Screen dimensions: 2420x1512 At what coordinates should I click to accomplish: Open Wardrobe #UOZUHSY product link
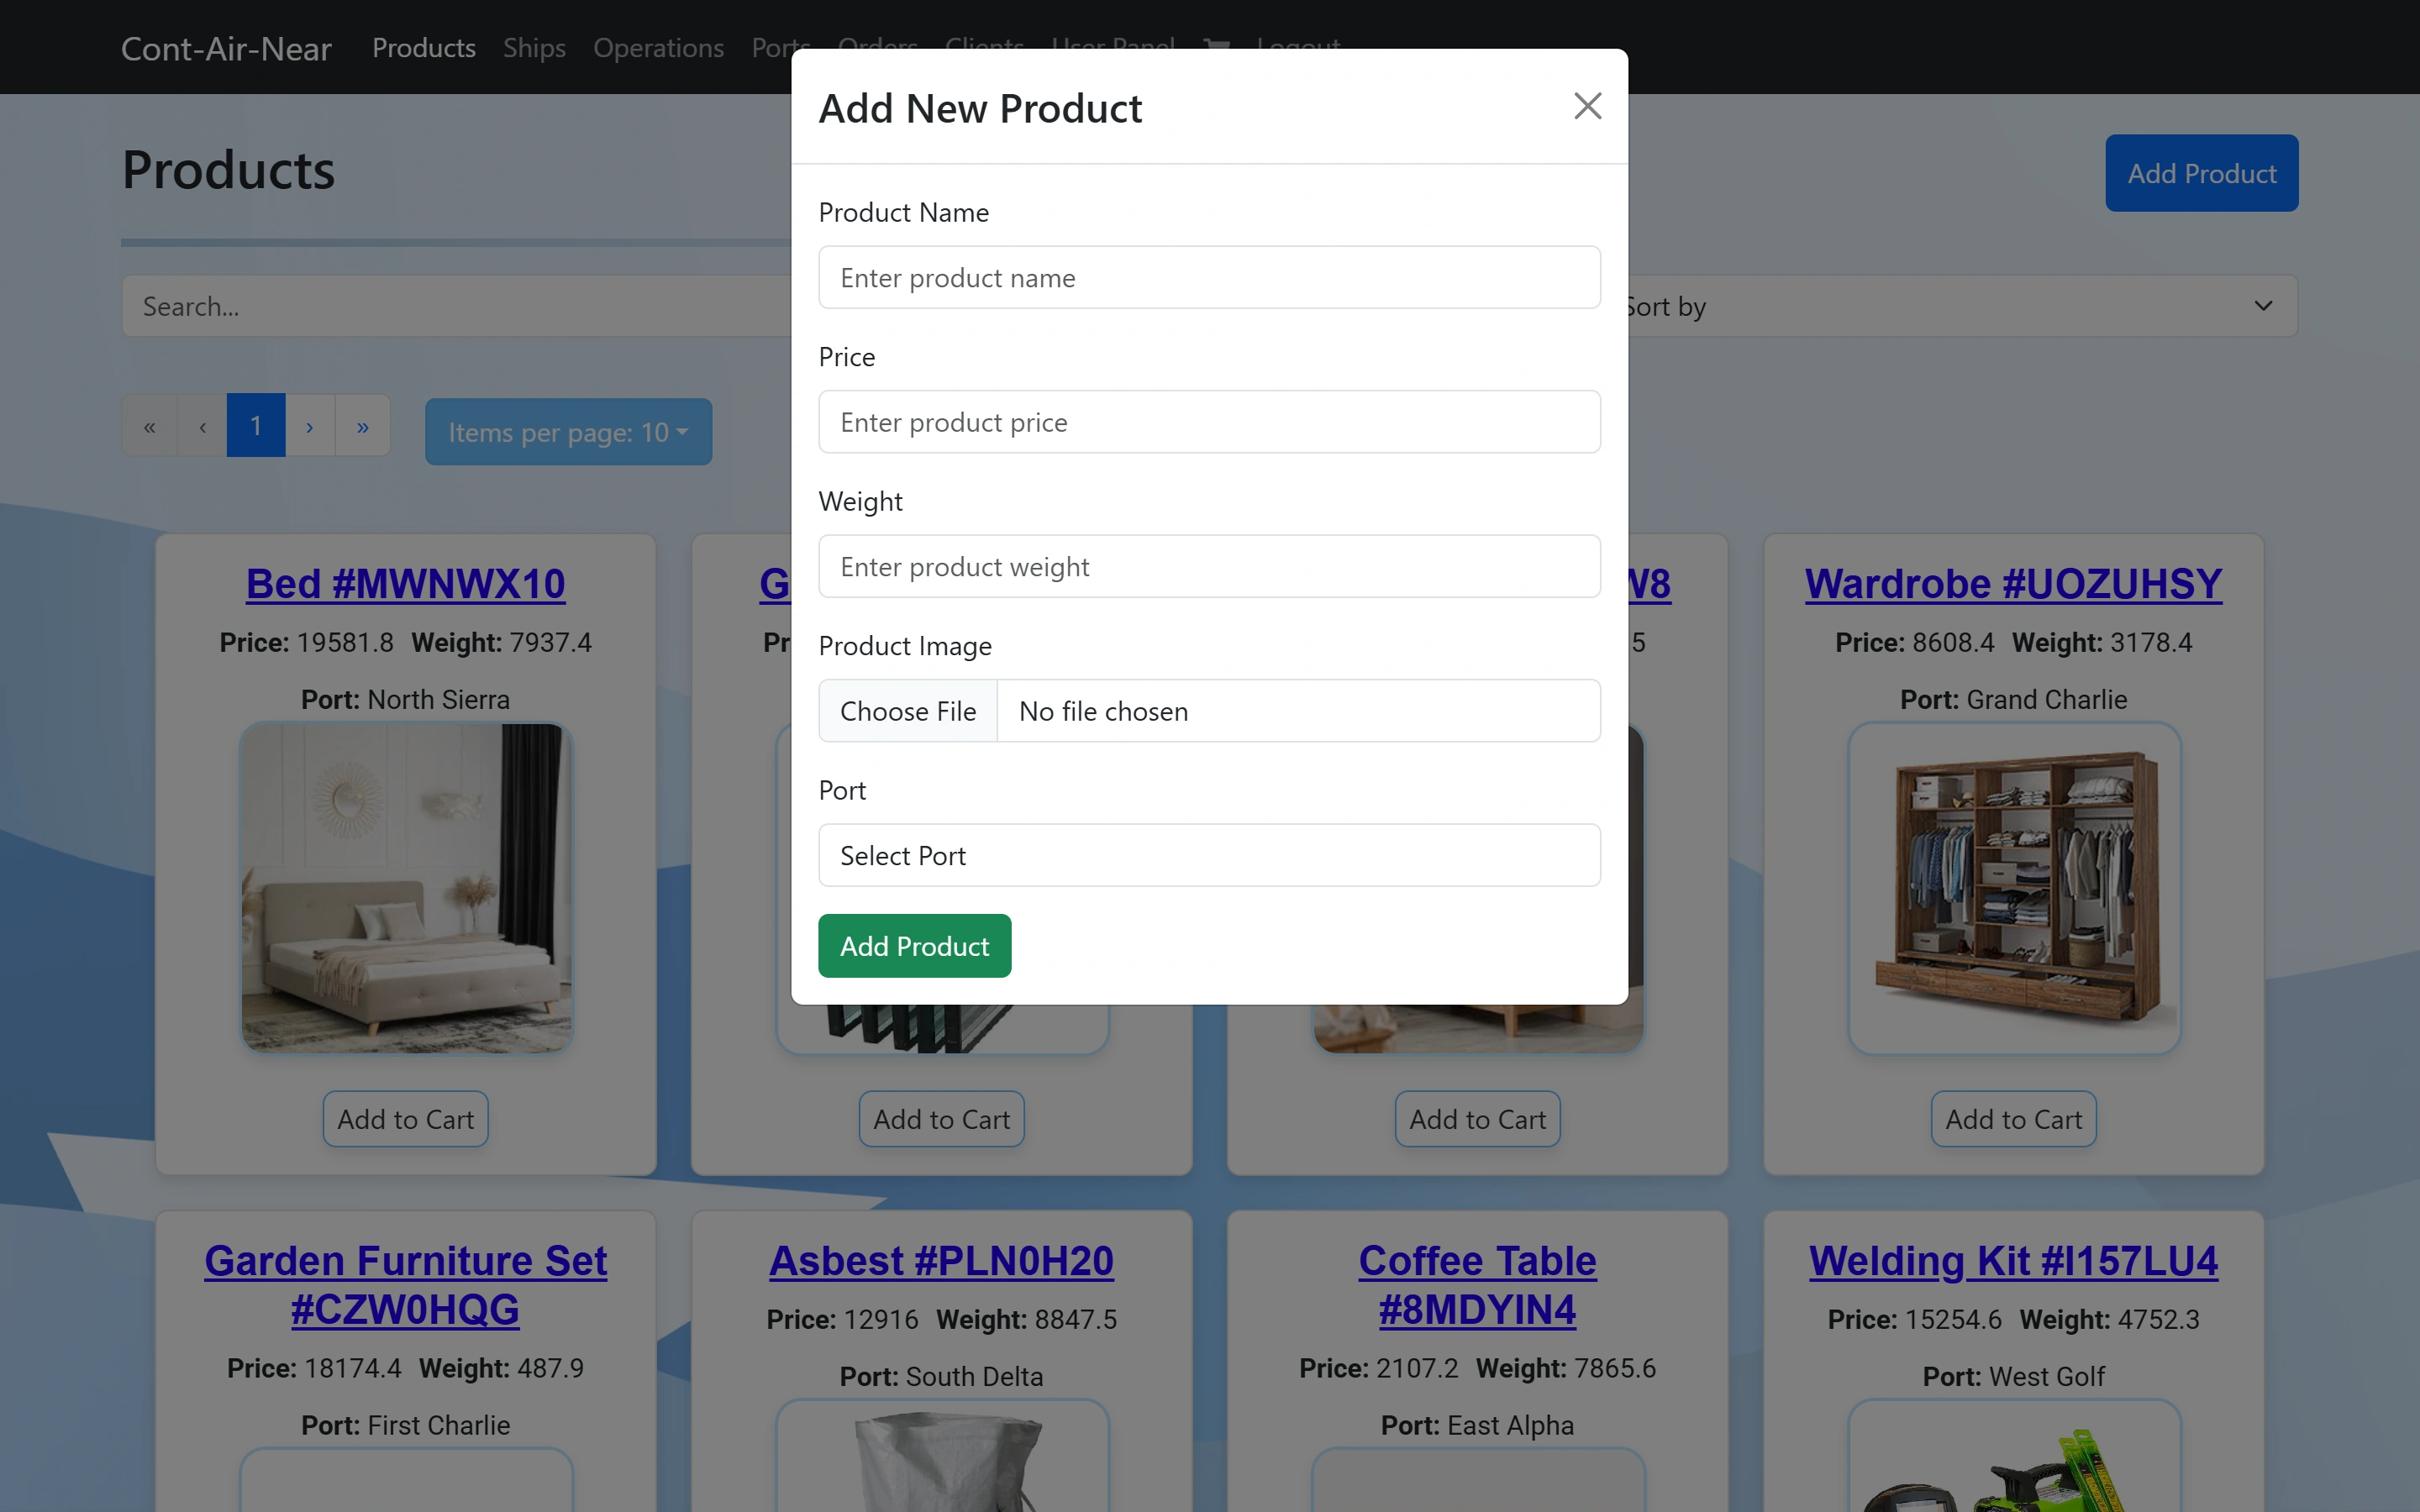click(2013, 583)
